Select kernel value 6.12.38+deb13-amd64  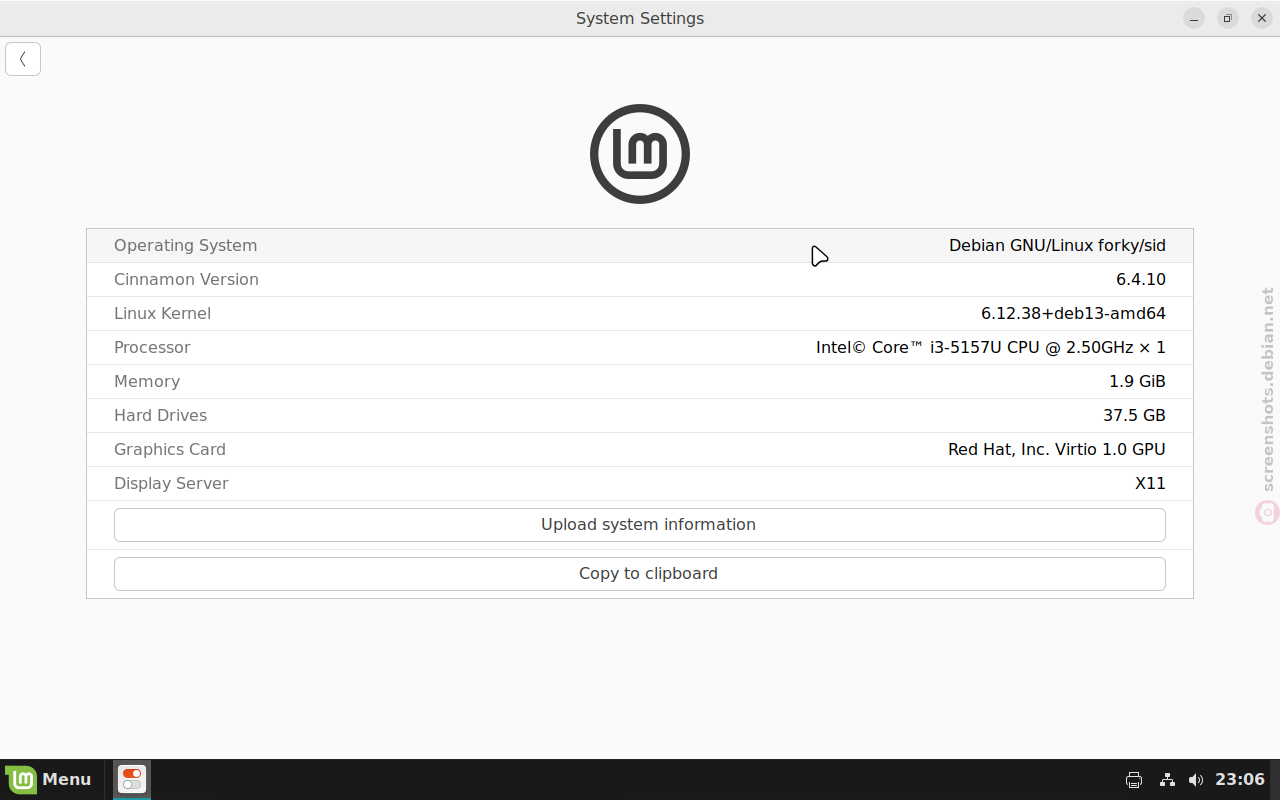point(1073,314)
